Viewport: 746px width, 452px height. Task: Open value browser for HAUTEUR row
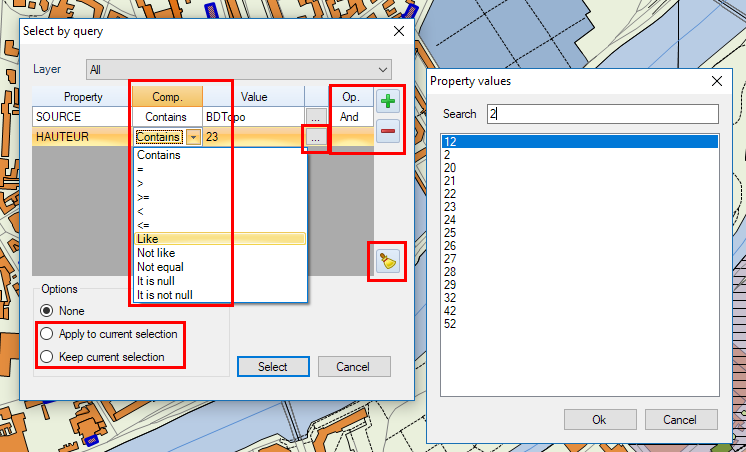point(316,137)
